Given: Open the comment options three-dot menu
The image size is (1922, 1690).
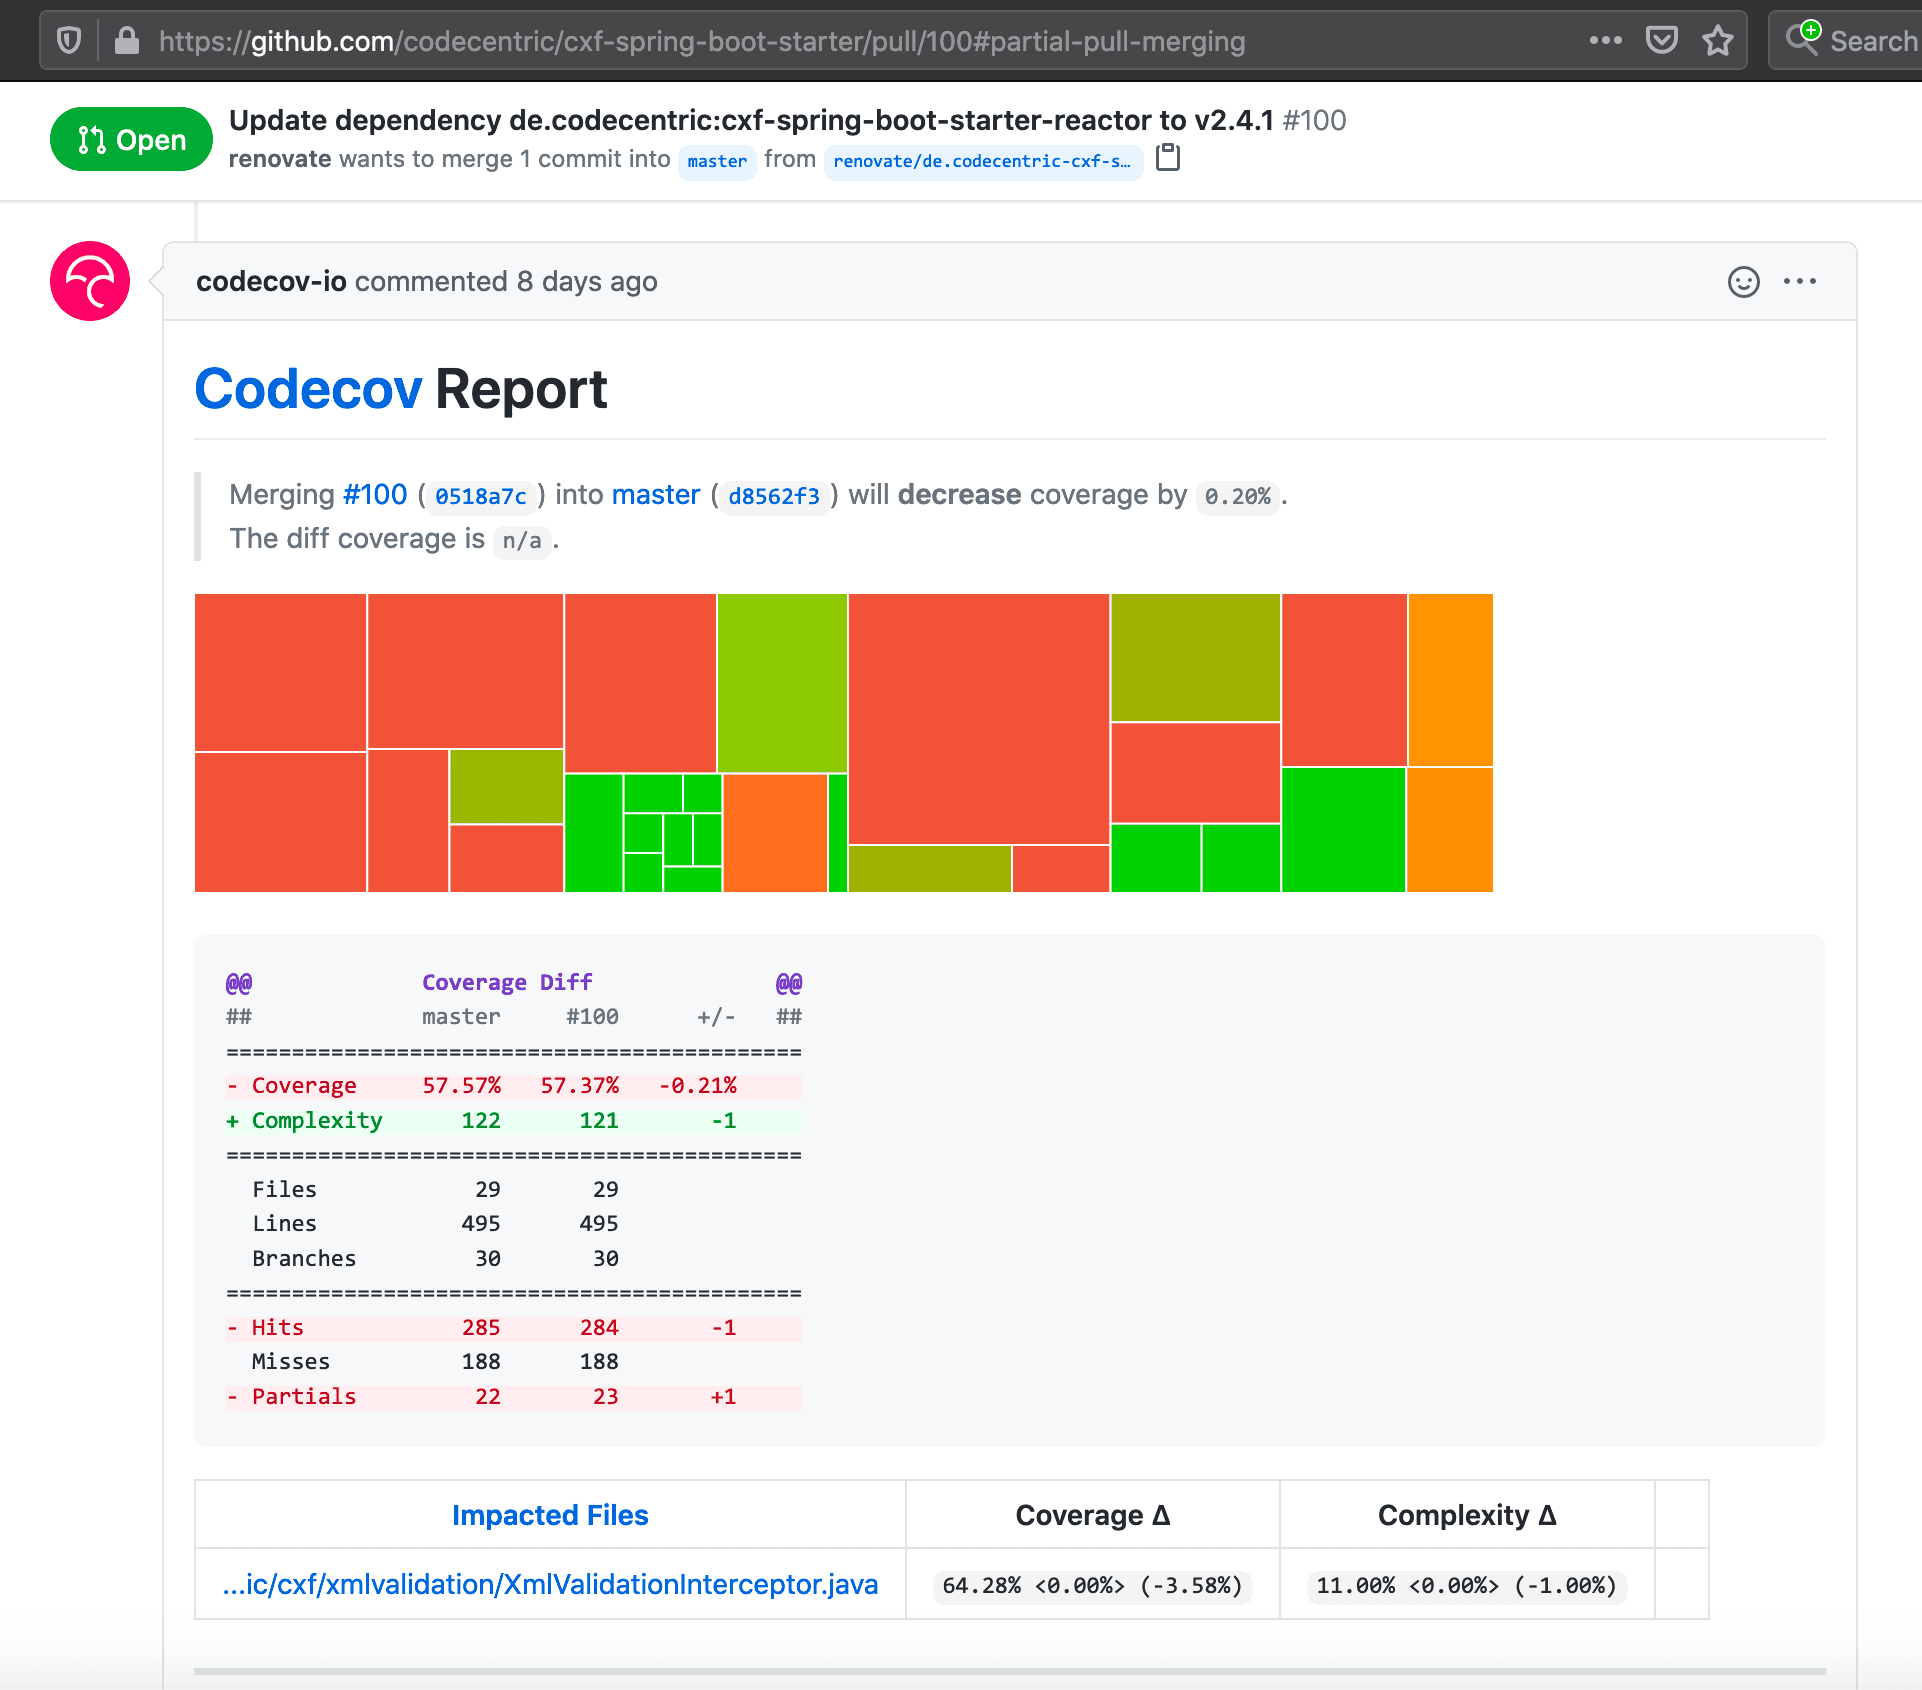Looking at the screenshot, I should point(1799,282).
